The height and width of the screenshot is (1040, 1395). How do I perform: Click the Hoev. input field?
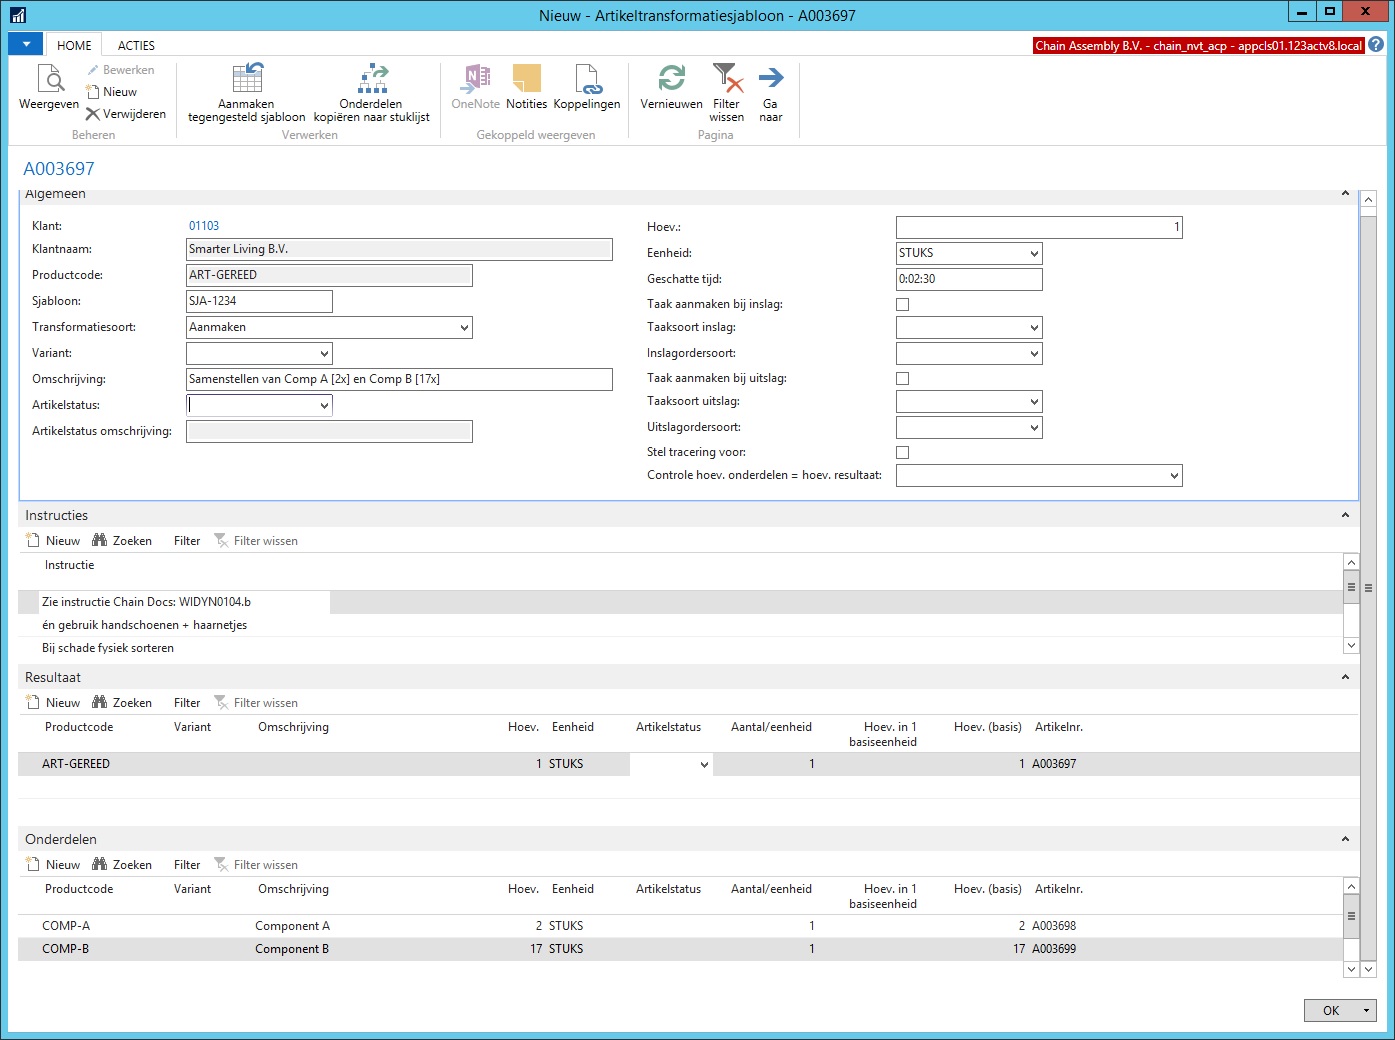[x=1039, y=227]
